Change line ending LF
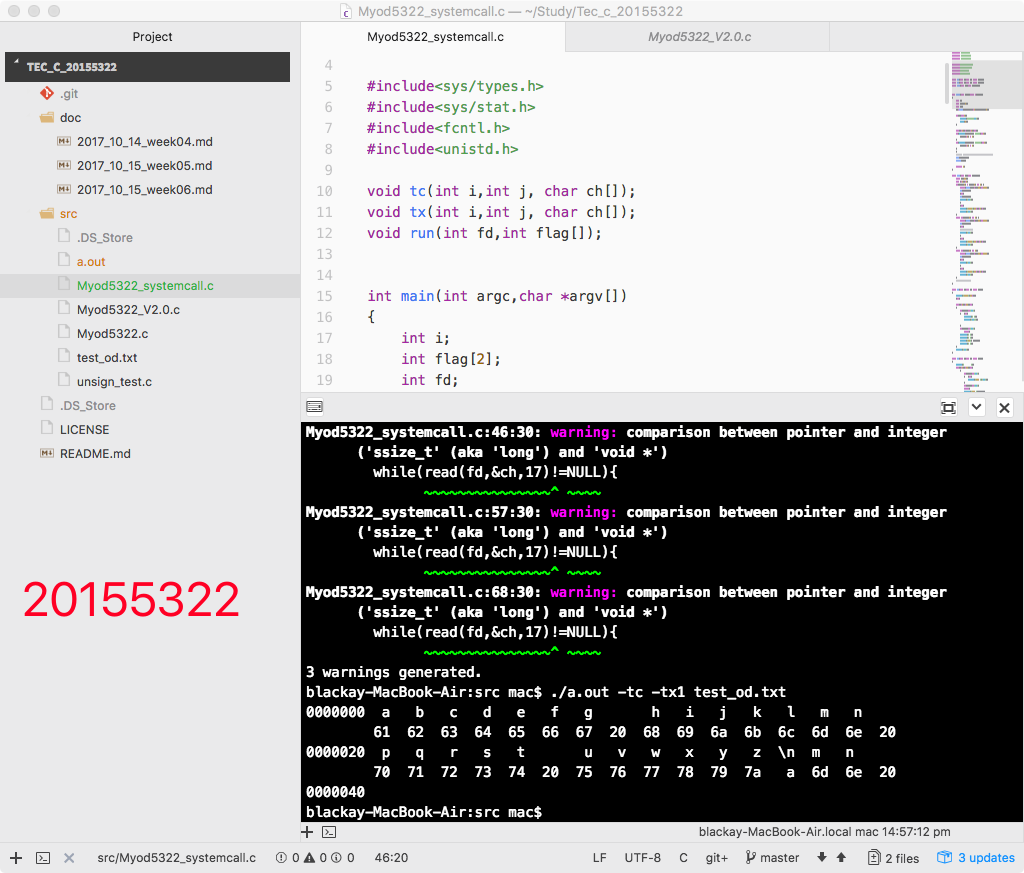The height and width of the screenshot is (873, 1024). 600,858
